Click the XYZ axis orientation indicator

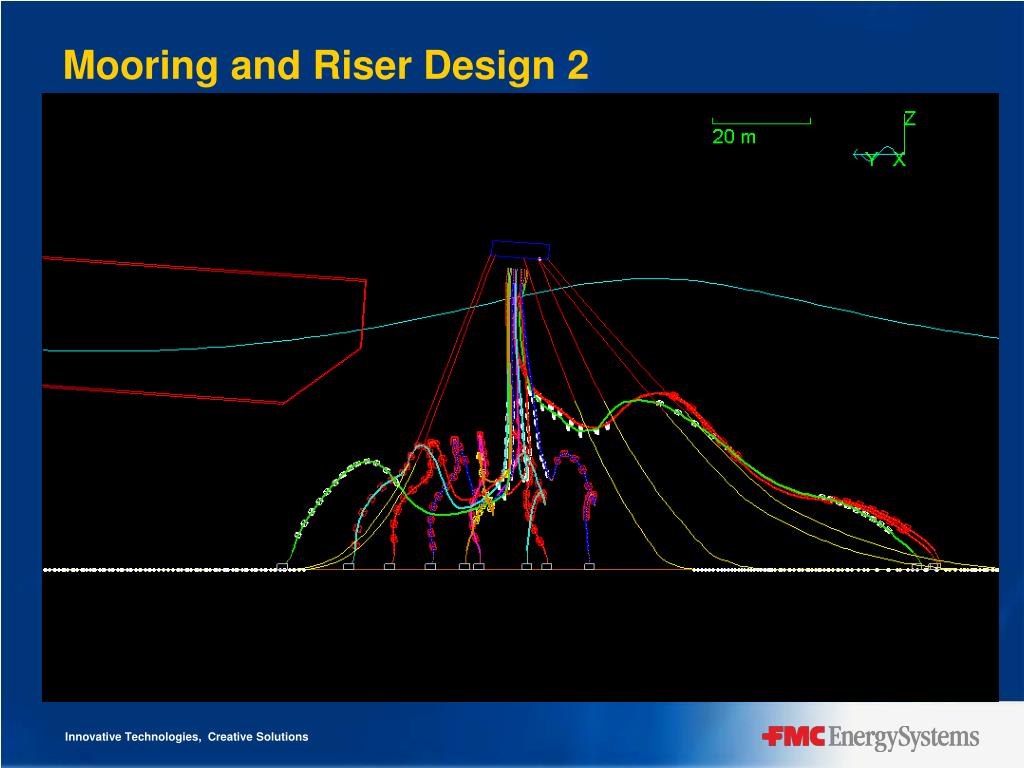[885, 139]
